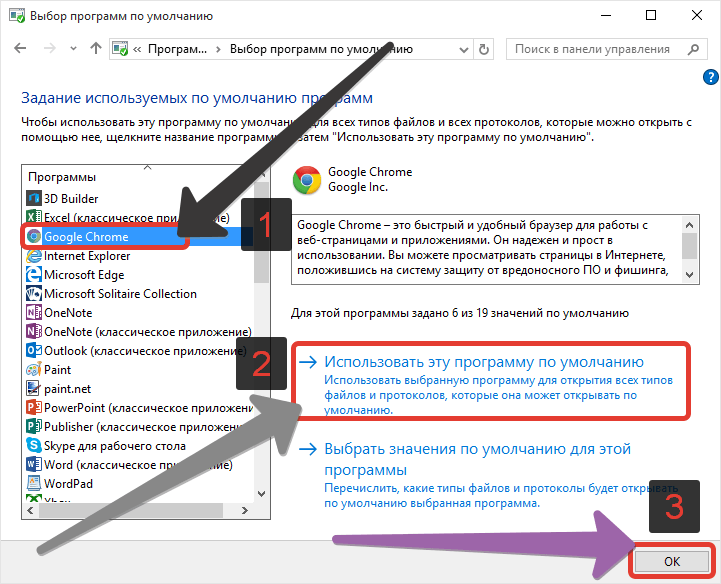Click the horizontal scrollbar right arrow

[x=245, y=510]
